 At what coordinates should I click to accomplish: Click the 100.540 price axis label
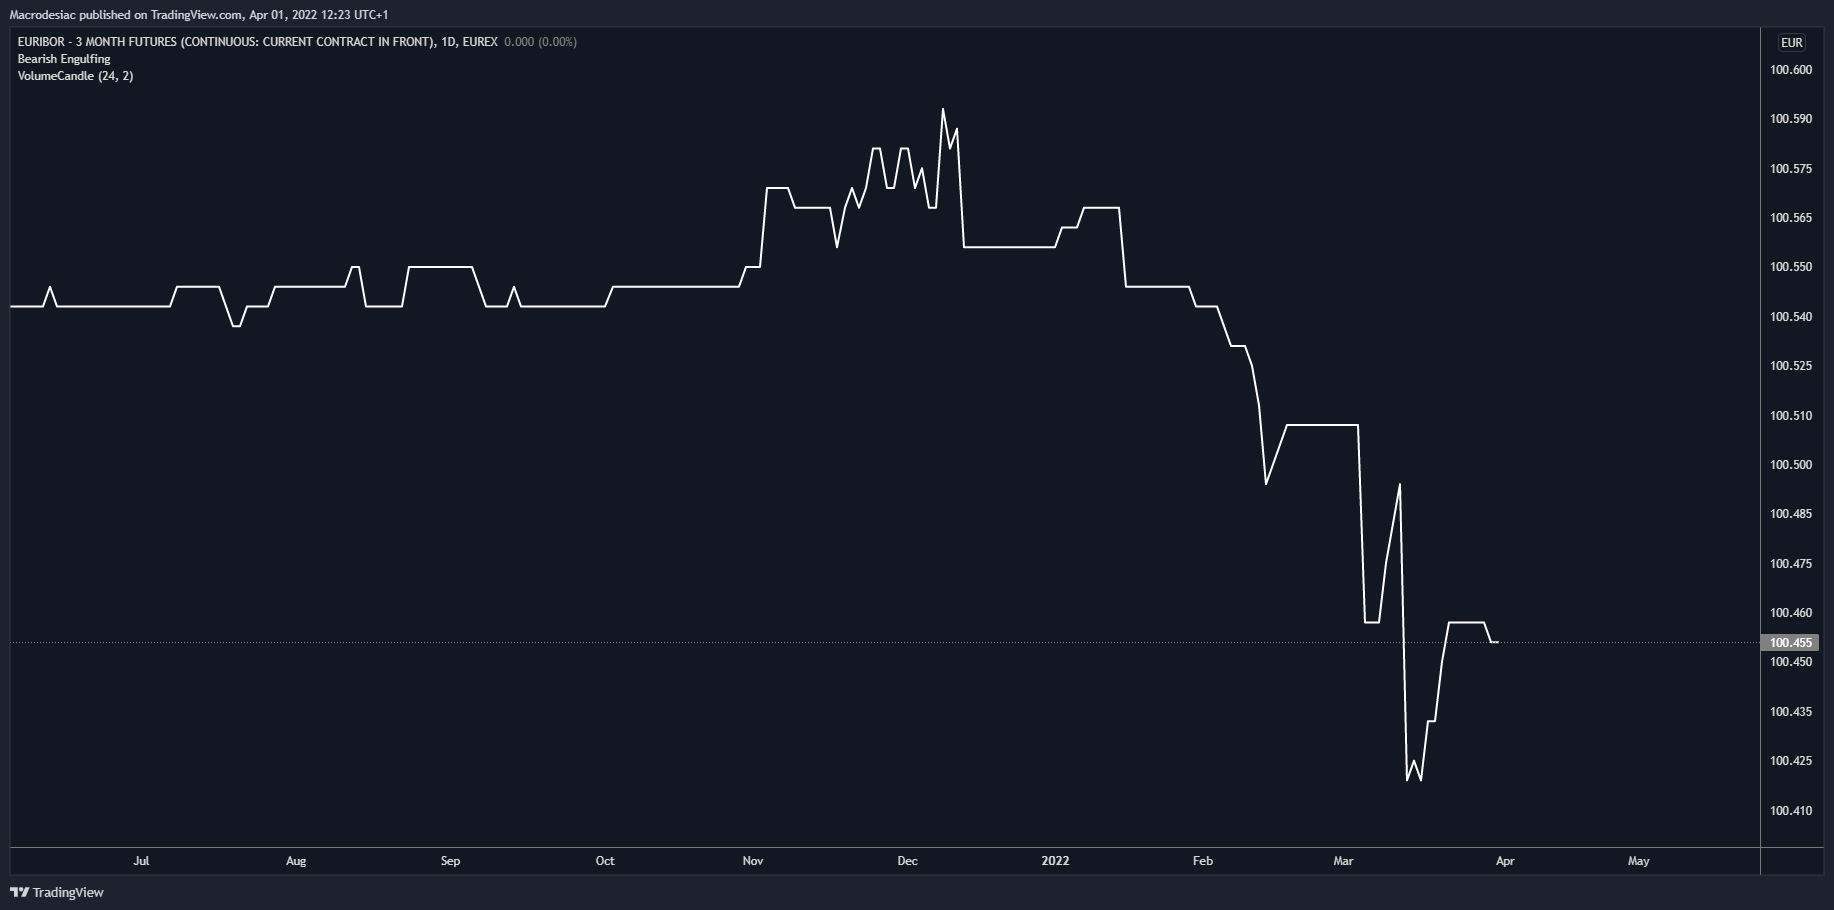point(1790,317)
